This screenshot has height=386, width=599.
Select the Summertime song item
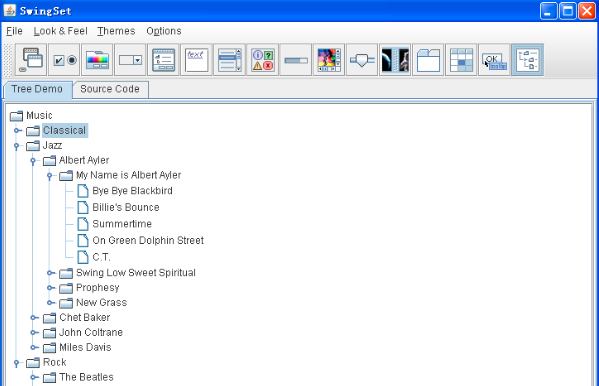pos(122,224)
